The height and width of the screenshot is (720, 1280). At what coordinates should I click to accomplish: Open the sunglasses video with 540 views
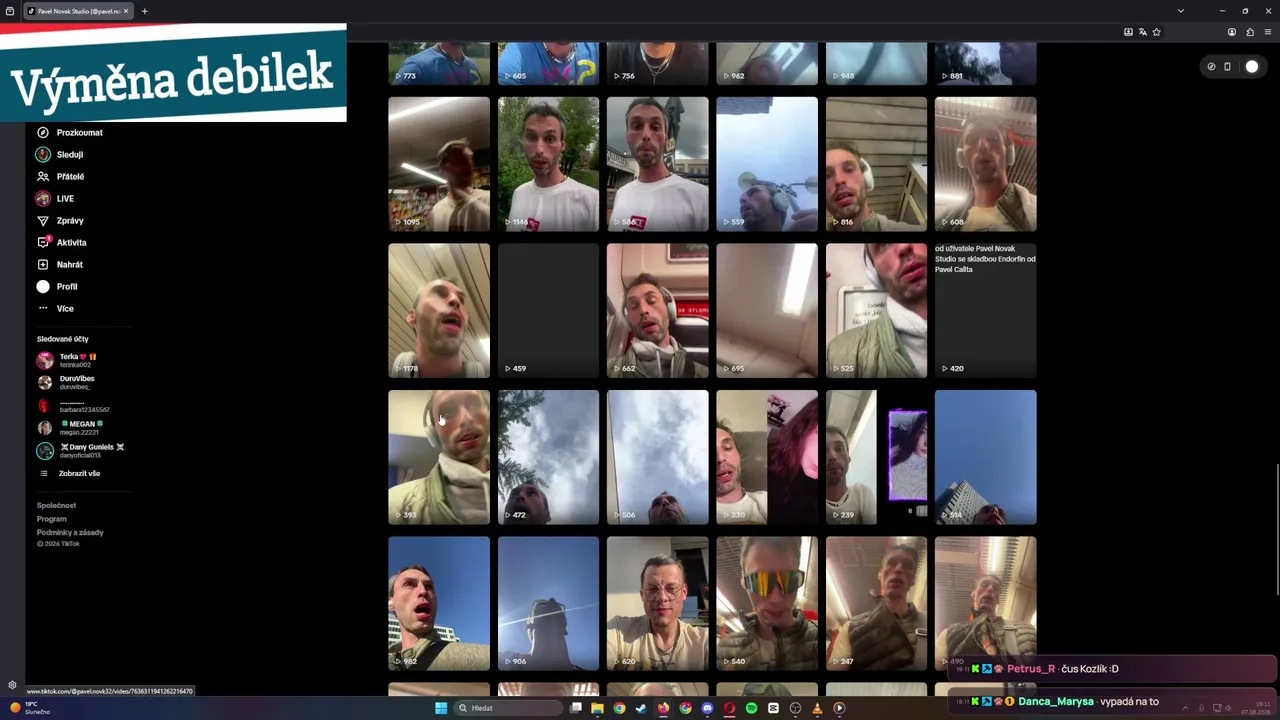click(x=767, y=604)
